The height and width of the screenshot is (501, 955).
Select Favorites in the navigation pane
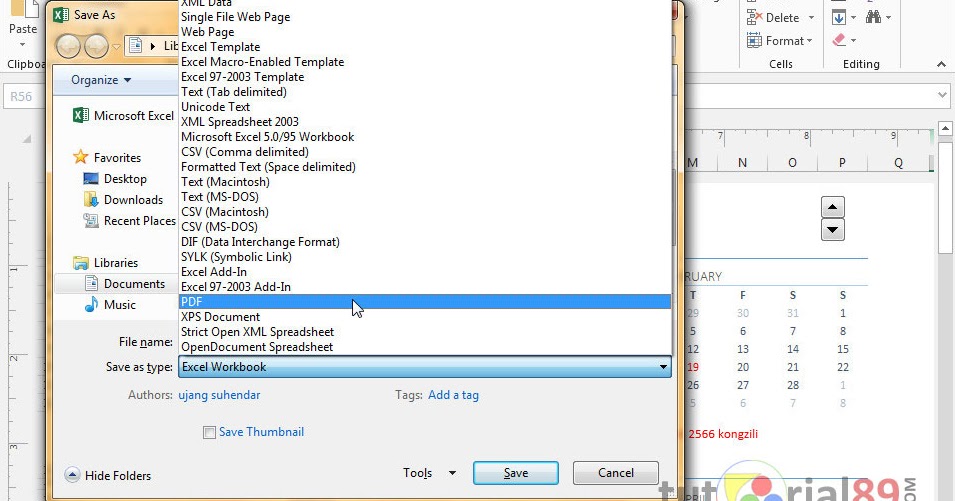[107, 158]
